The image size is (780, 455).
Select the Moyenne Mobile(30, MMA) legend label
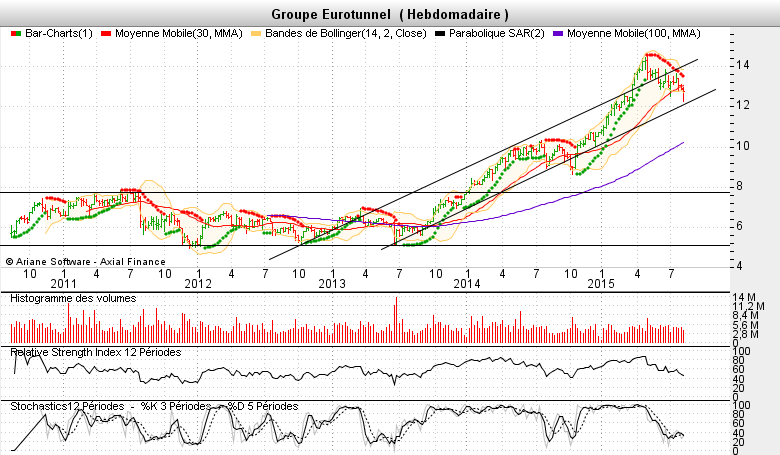(179, 33)
